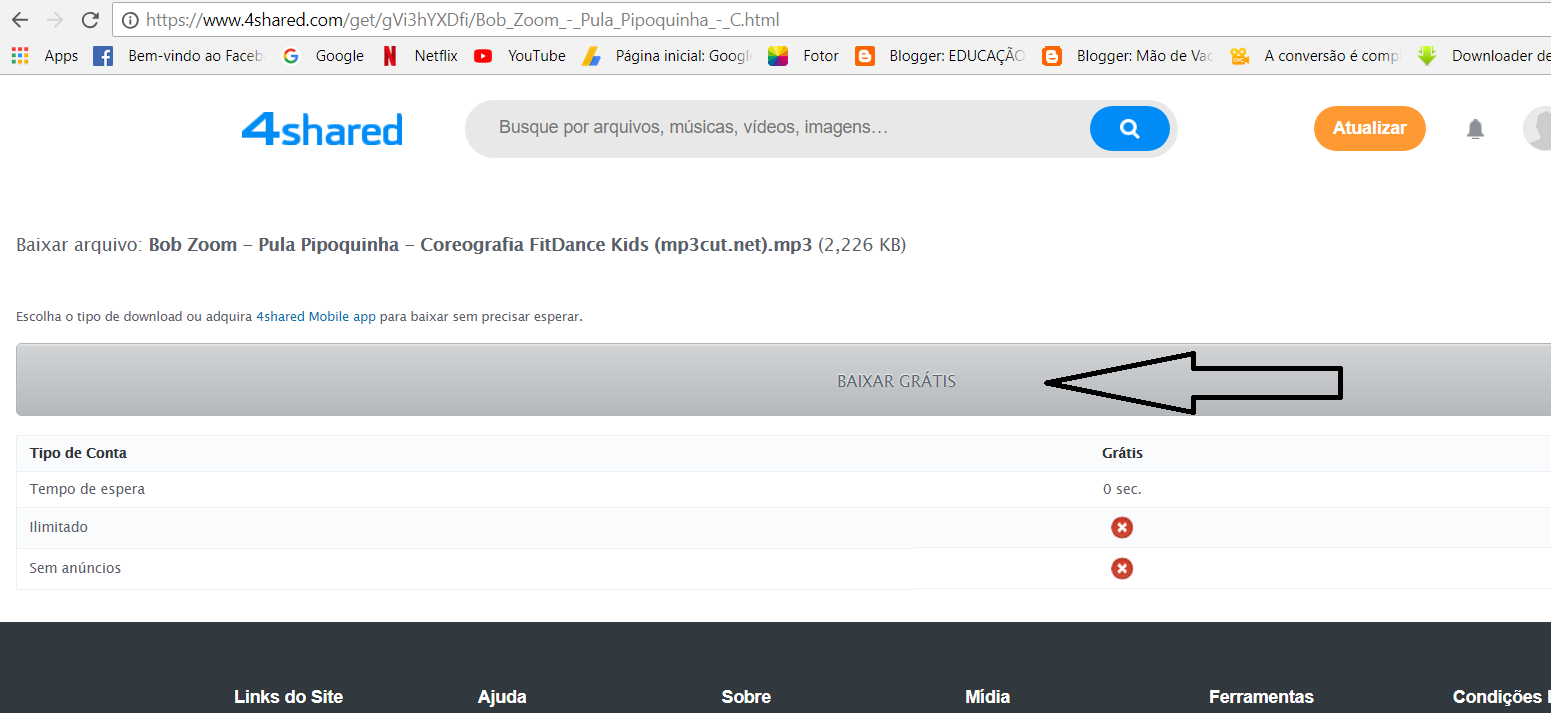This screenshot has height=713, width=1551.
Task: Open the user profile avatar
Action: tap(1537, 129)
